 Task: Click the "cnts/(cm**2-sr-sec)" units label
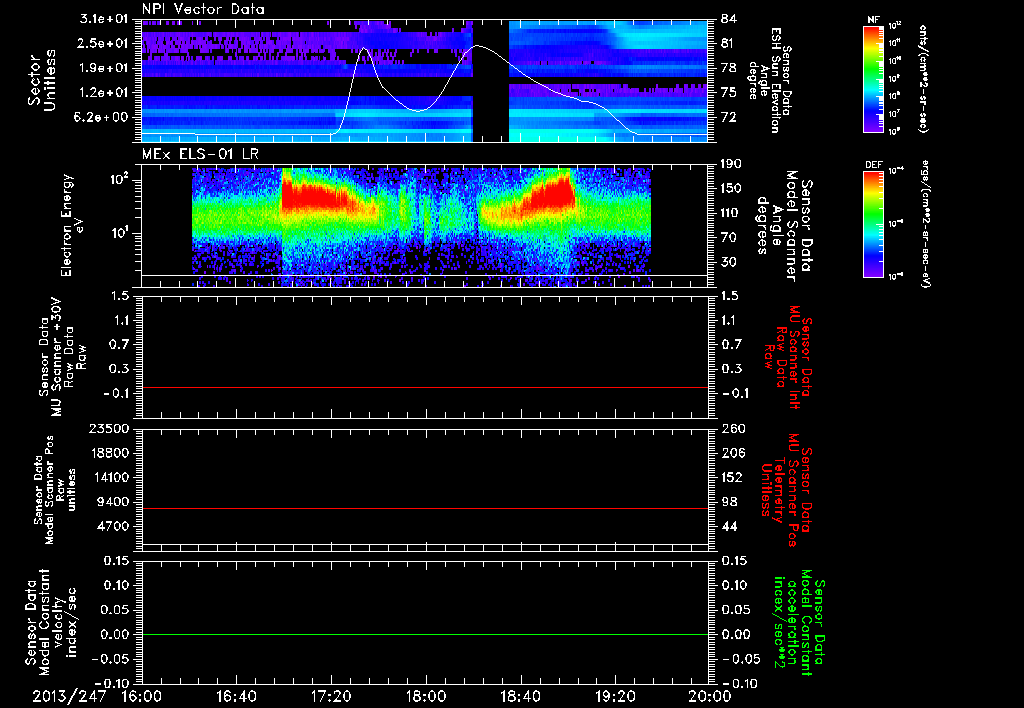pyautogui.click(x=923, y=78)
